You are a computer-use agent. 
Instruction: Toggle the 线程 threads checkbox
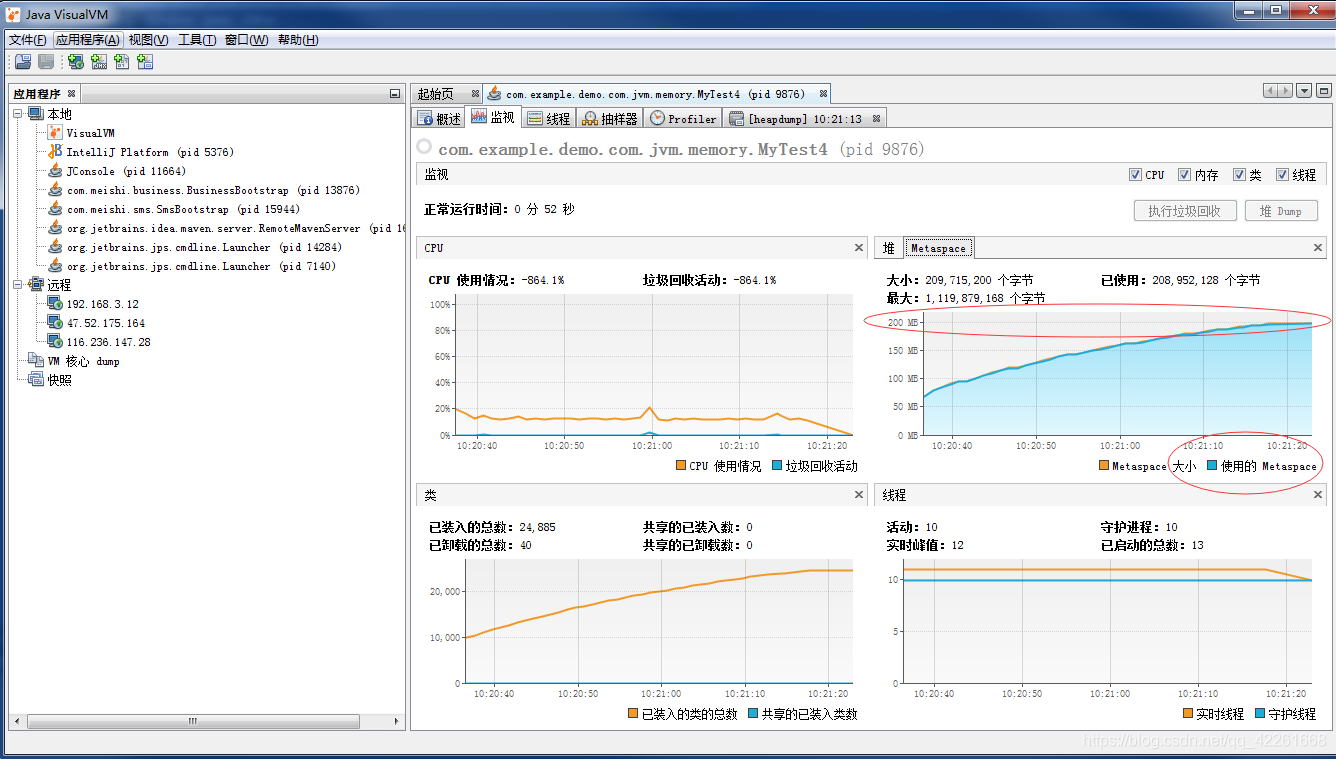[1282, 175]
